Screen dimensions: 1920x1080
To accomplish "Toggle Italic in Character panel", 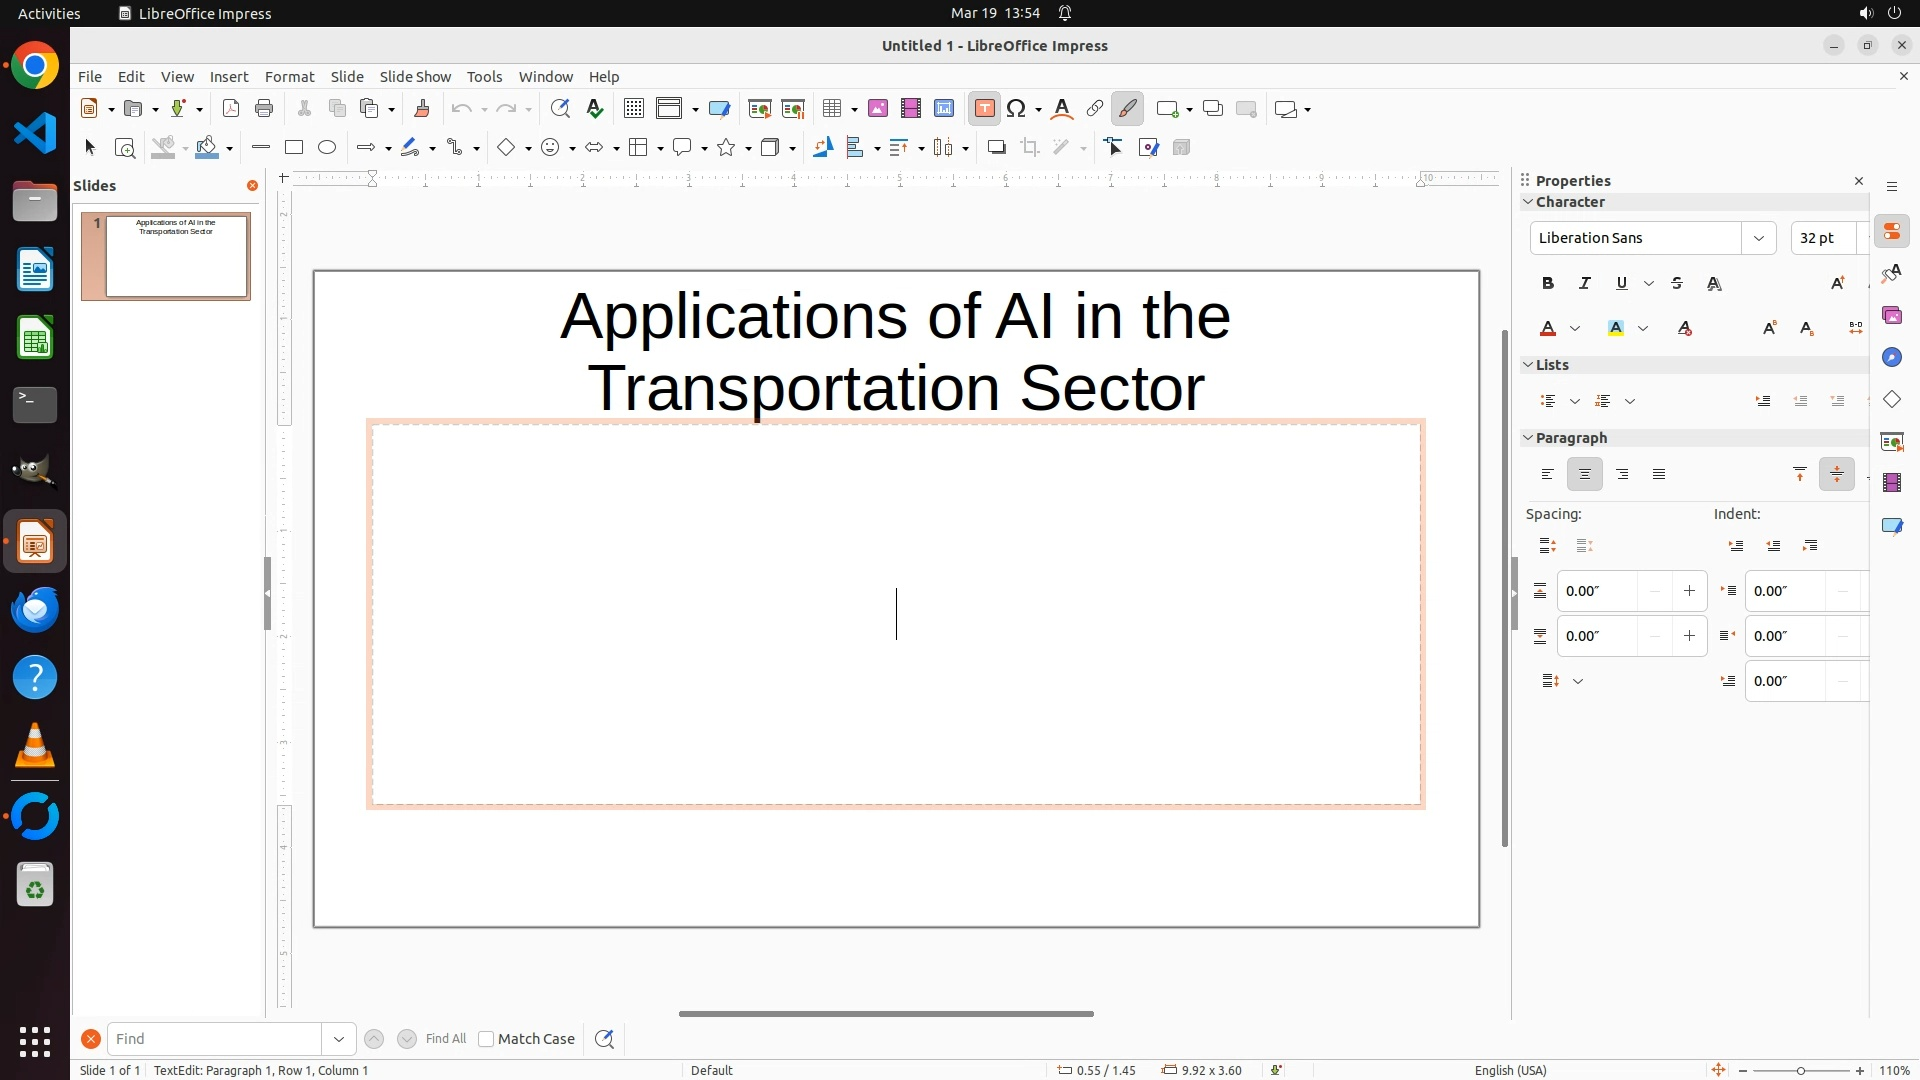I will point(1585,284).
